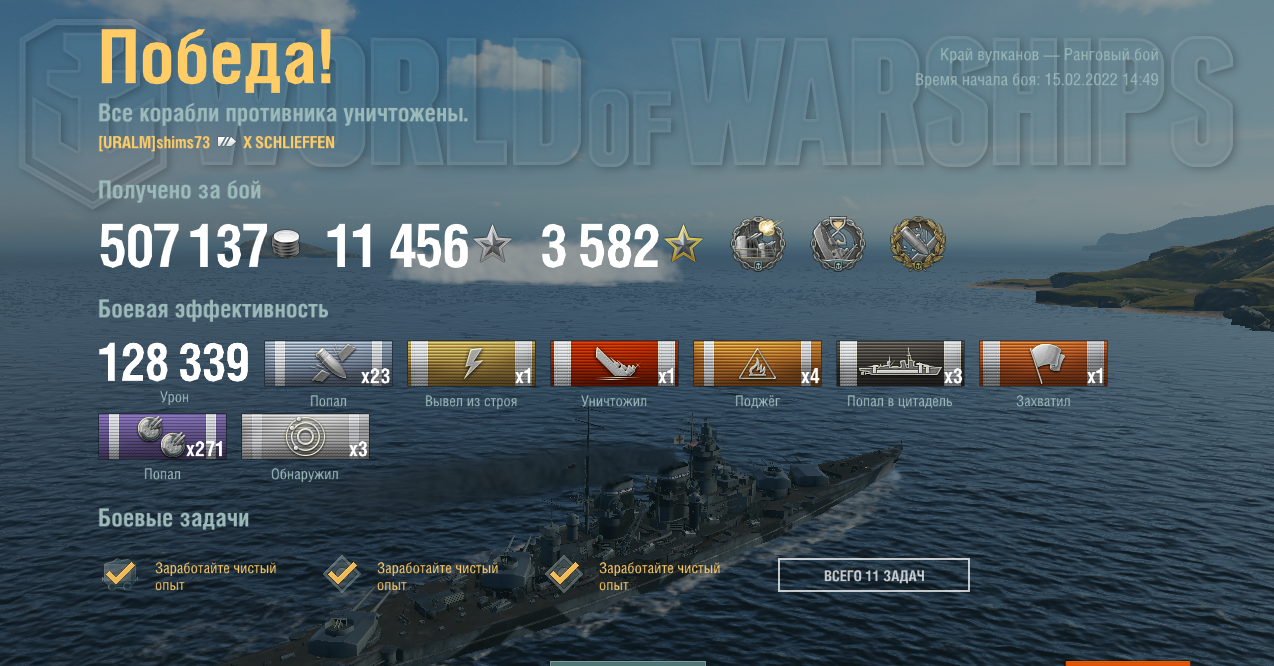Select the incapacitation ribbon with lightning bolt
This screenshot has width=1274, height=666.
[x=472, y=363]
